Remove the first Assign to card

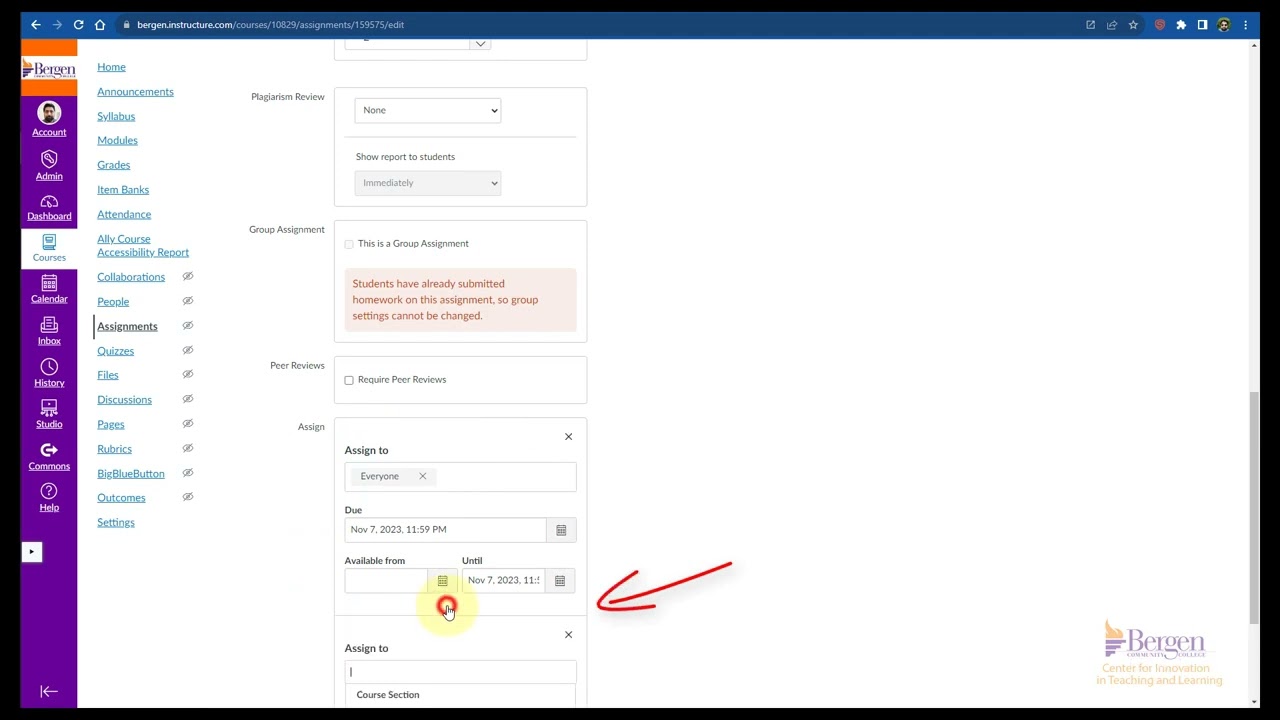tap(568, 437)
